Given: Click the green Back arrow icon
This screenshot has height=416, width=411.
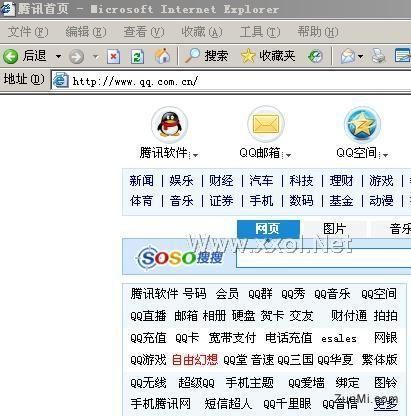Looking at the screenshot, I should (x=10, y=56).
